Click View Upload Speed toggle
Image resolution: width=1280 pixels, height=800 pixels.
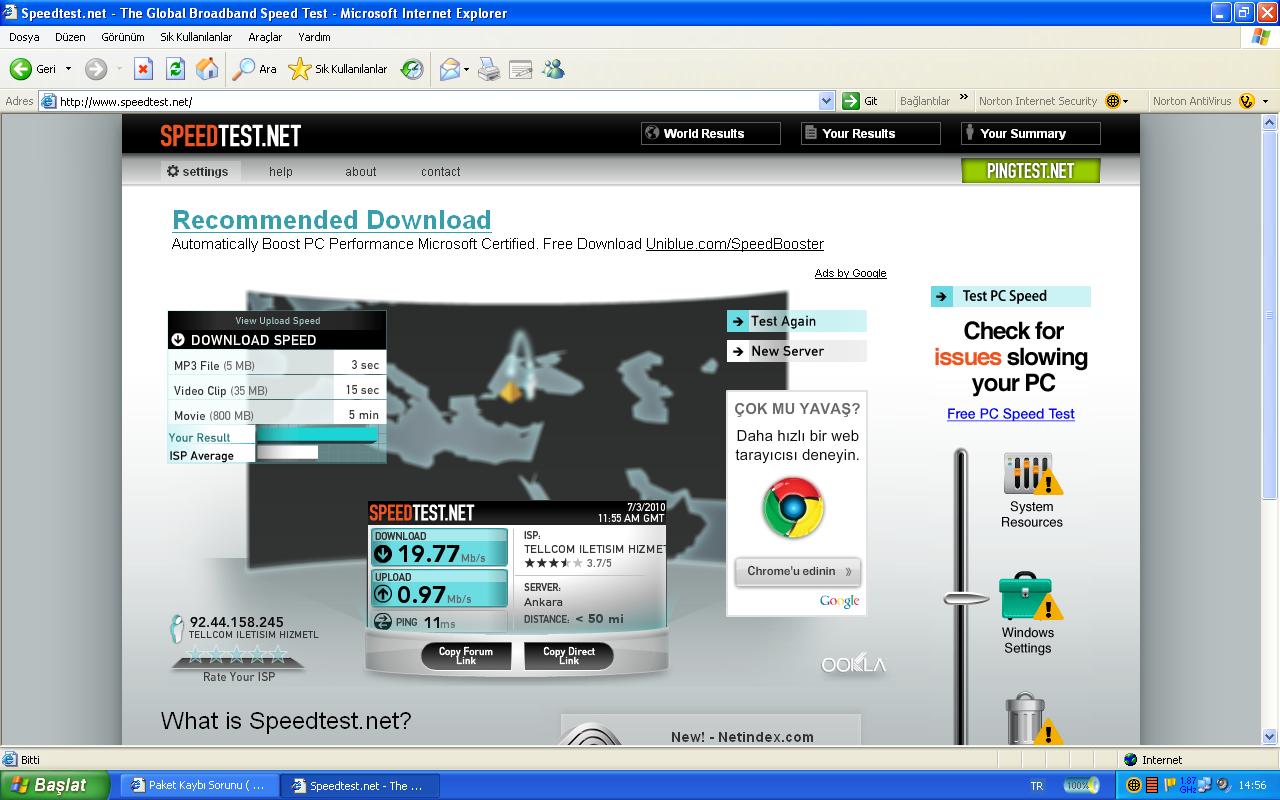[277, 320]
